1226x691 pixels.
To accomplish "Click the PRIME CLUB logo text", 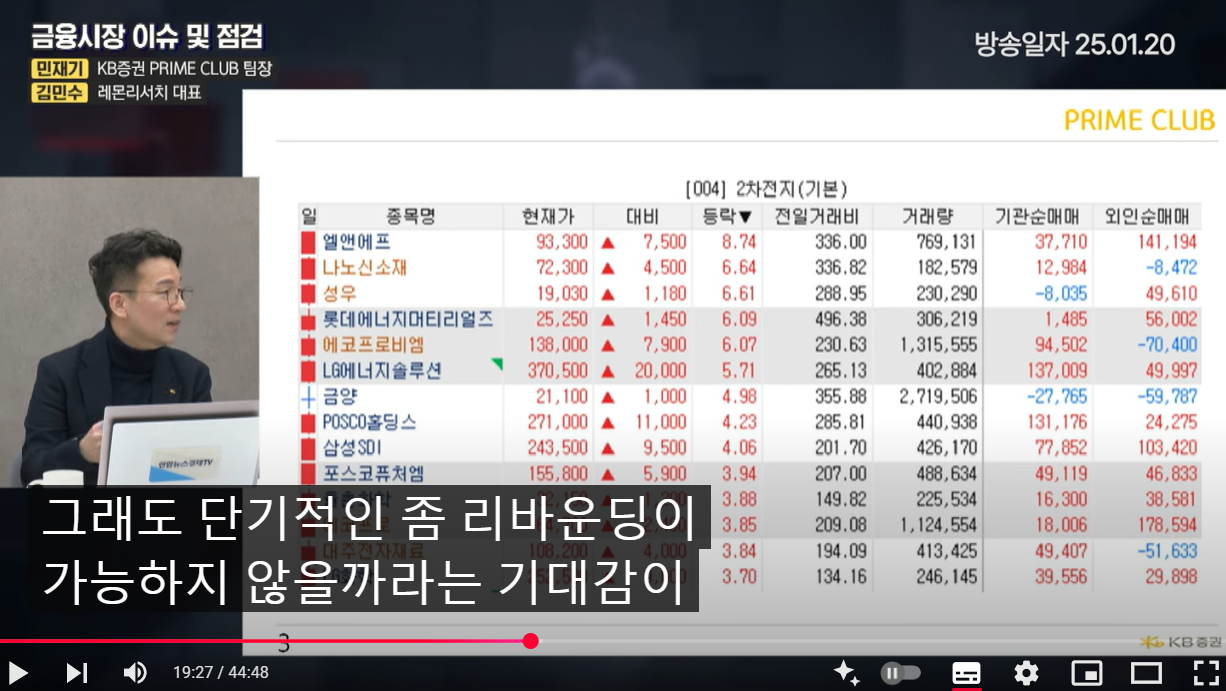I will [1139, 121].
